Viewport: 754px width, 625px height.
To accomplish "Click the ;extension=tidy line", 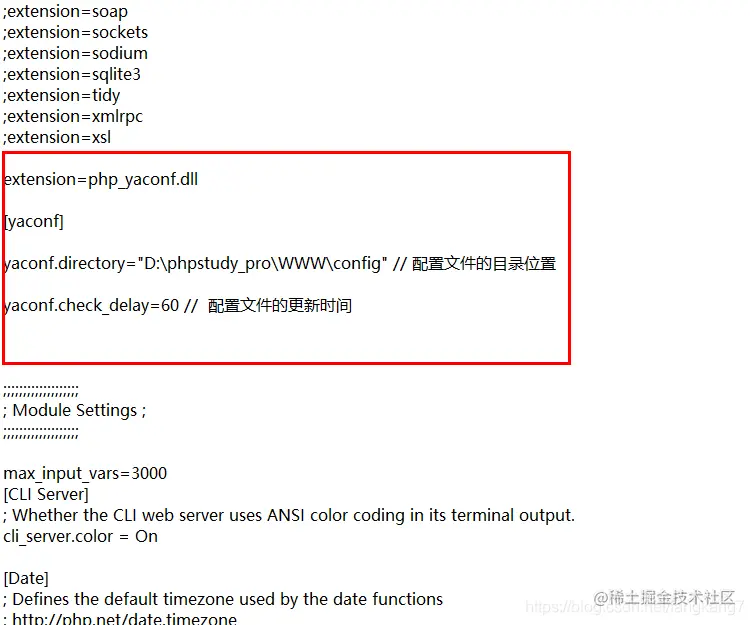I will (62, 96).
